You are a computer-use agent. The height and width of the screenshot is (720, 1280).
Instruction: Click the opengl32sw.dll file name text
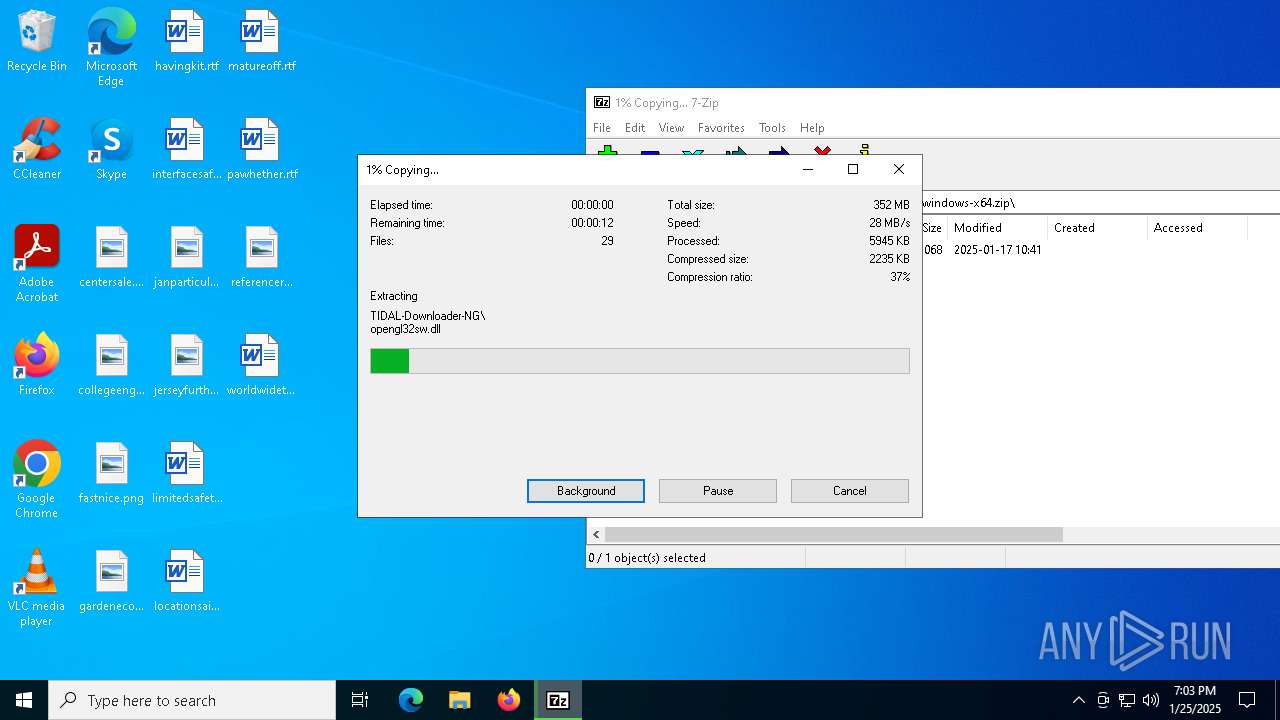point(405,329)
